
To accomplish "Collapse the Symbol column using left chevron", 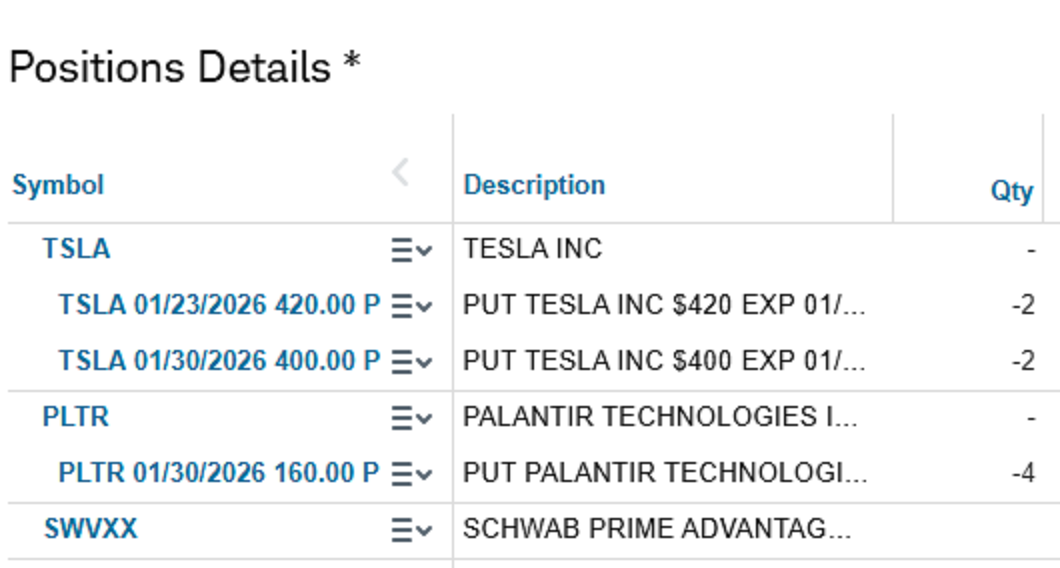I will [400, 172].
